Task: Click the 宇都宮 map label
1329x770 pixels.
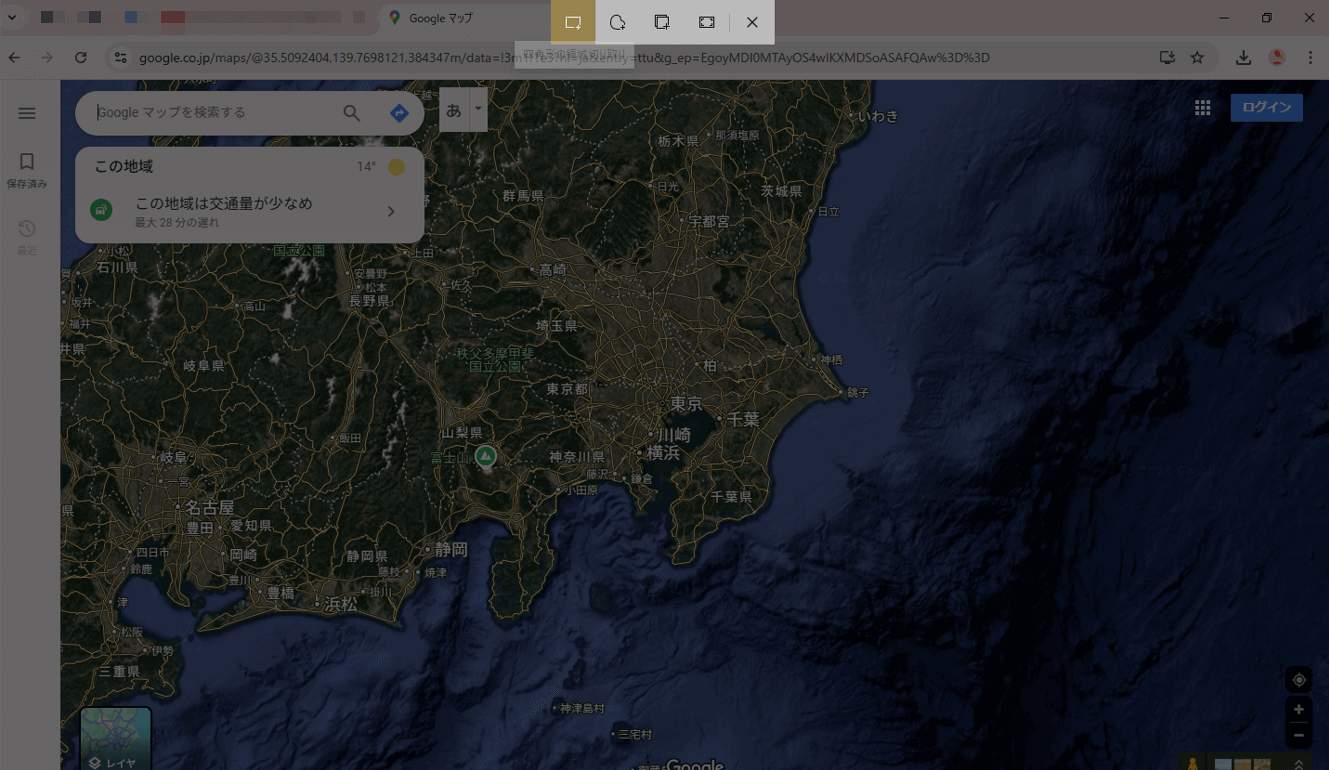Action: pyautogui.click(x=709, y=221)
